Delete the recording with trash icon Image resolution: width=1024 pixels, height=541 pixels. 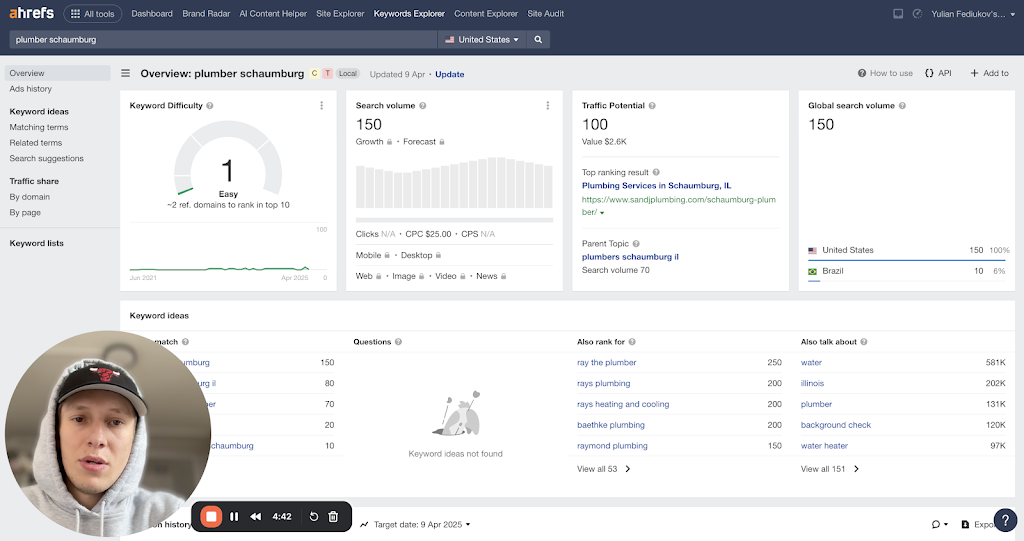click(x=333, y=517)
